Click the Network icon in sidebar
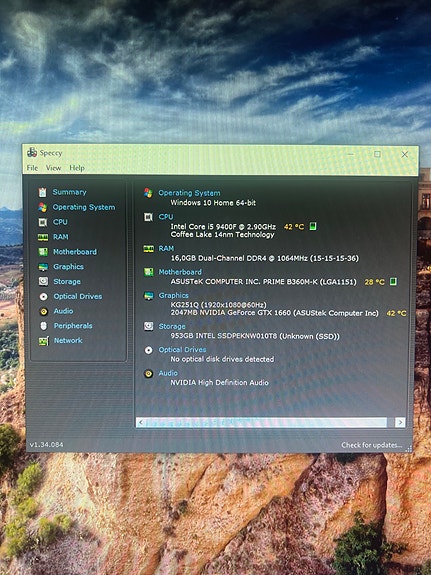Image resolution: width=431 pixels, height=575 pixels. (44, 341)
